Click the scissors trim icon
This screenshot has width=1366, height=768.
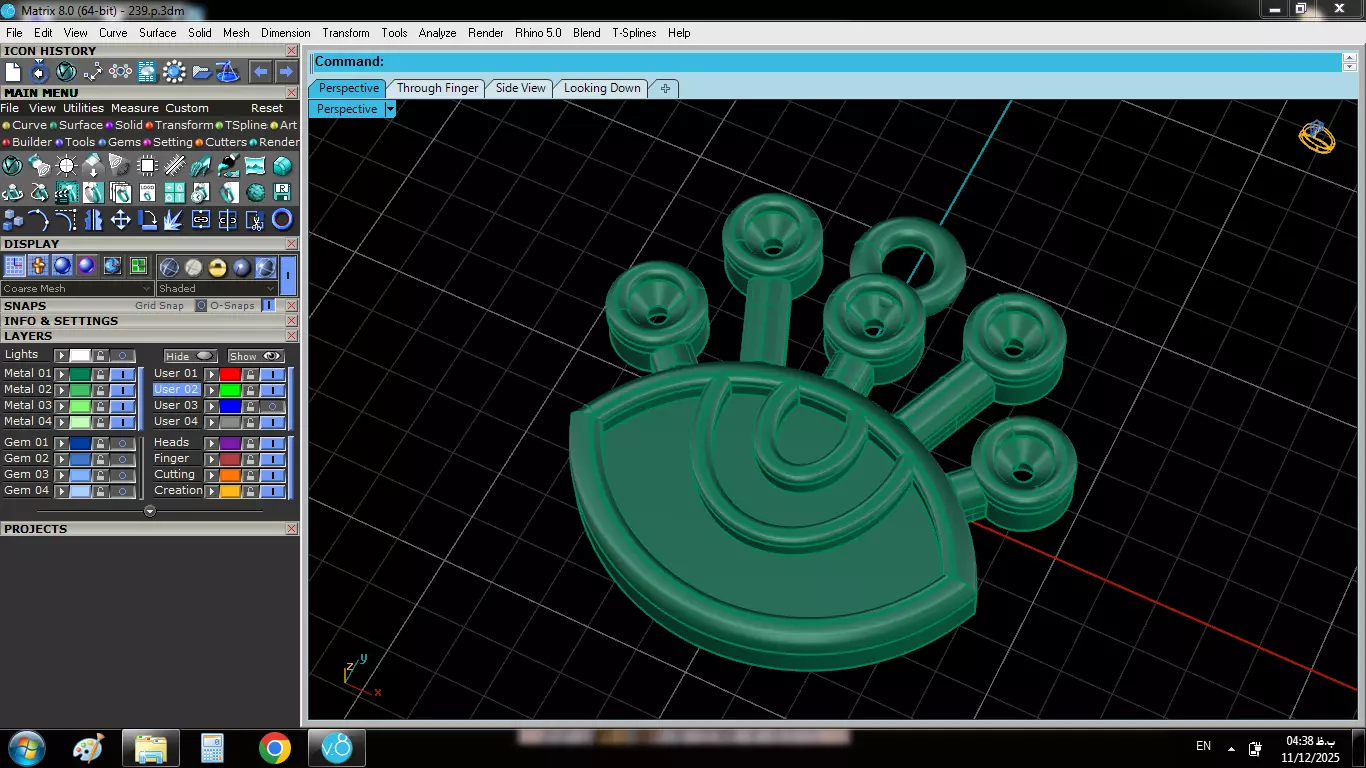tap(256, 219)
